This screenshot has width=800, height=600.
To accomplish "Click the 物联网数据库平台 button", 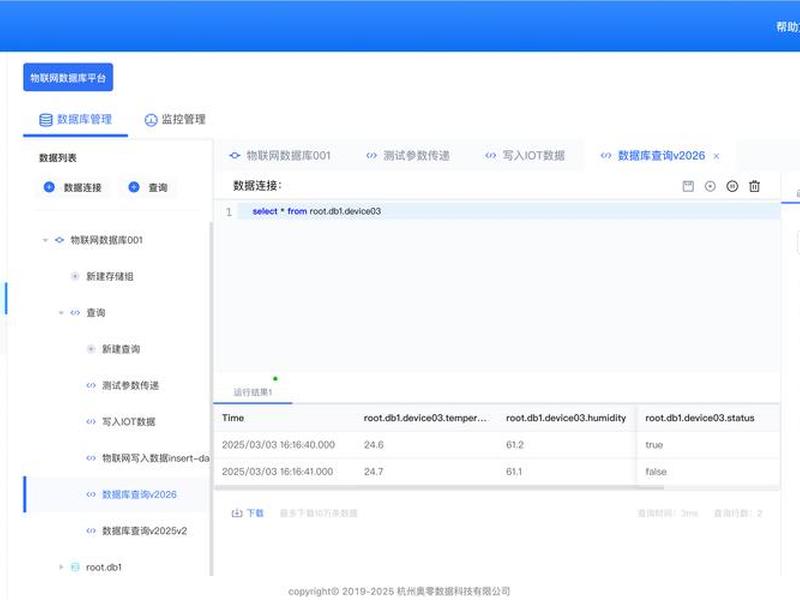I will [x=68, y=78].
